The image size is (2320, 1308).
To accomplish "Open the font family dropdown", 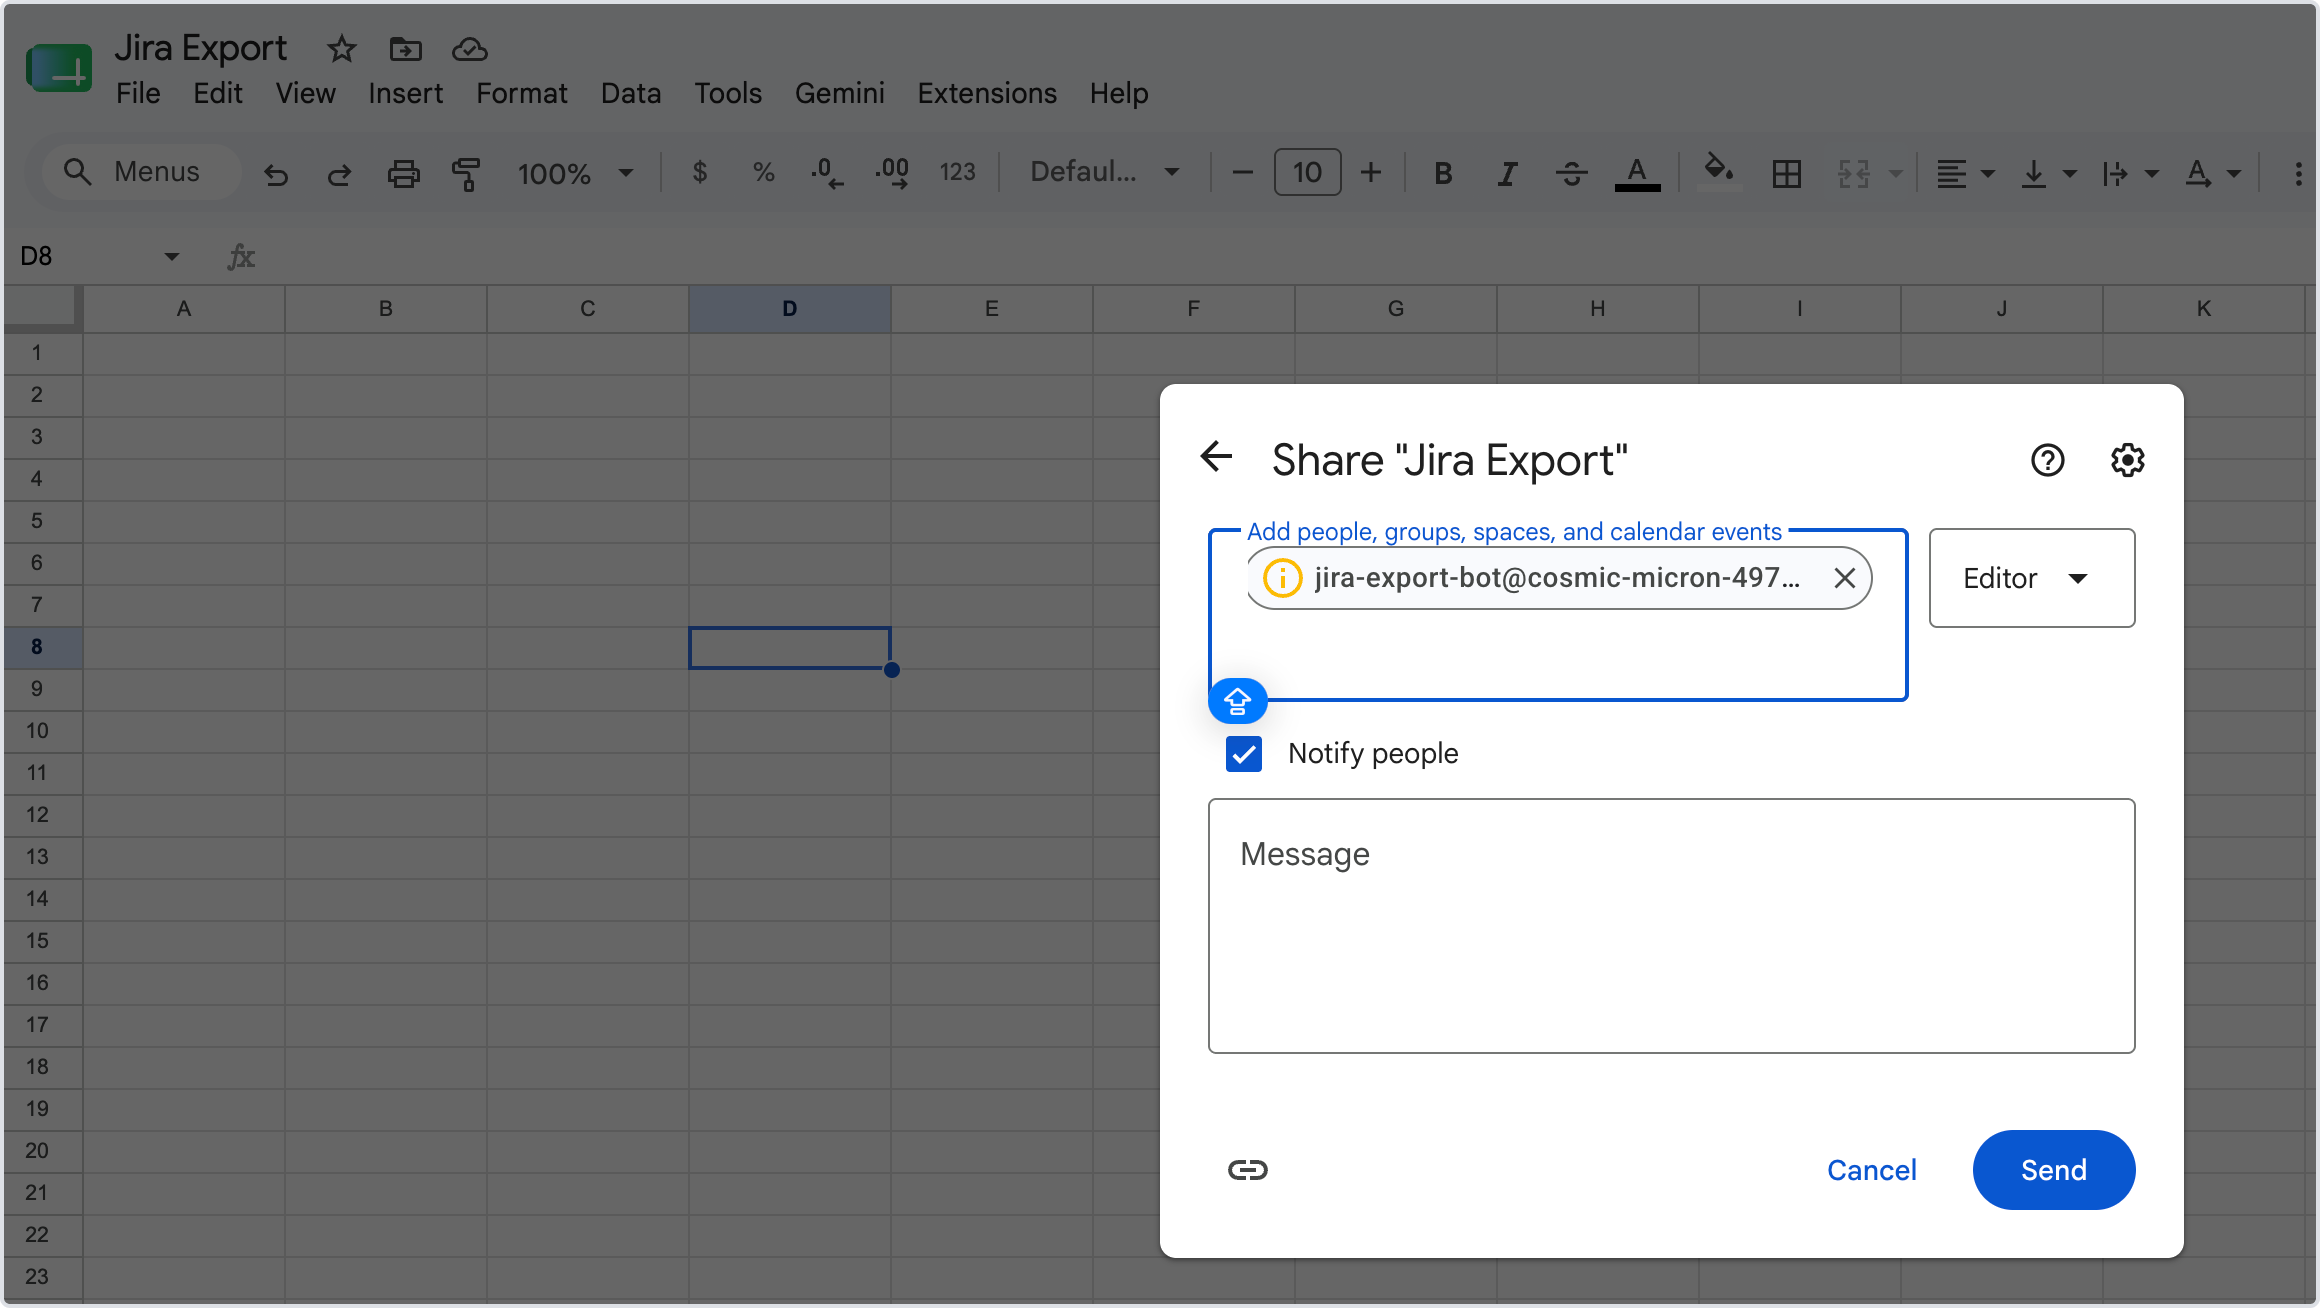I will [1104, 173].
